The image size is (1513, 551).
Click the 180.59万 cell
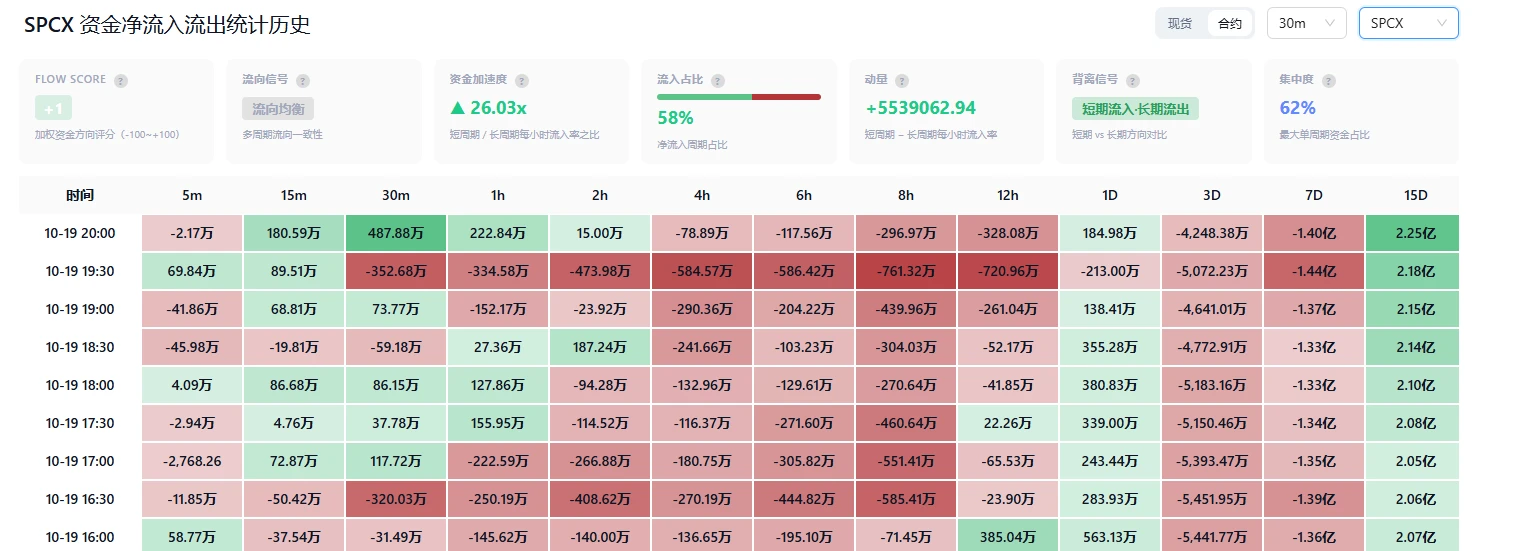pyautogui.click(x=294, y=233)
